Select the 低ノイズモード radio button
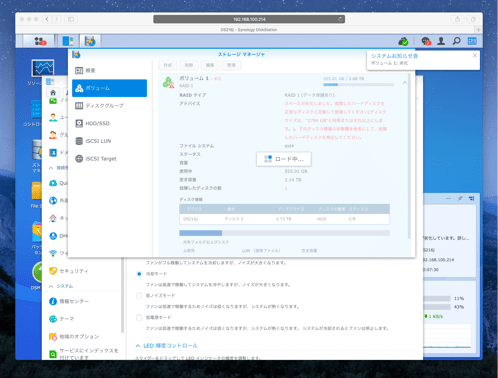498x378 pixels. pyautogui.click(x=139, y=296)
